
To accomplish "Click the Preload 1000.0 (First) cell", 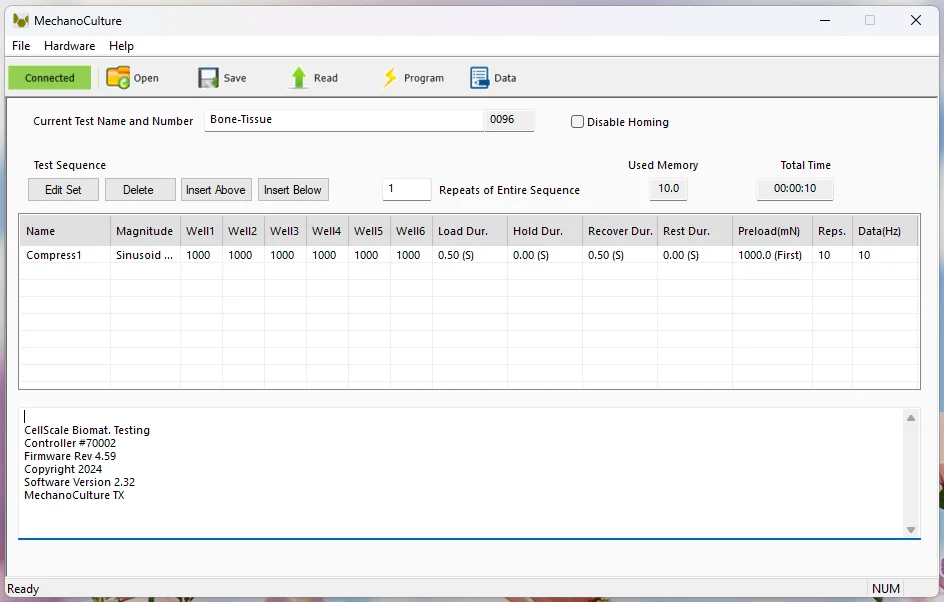I will (772, 255).
